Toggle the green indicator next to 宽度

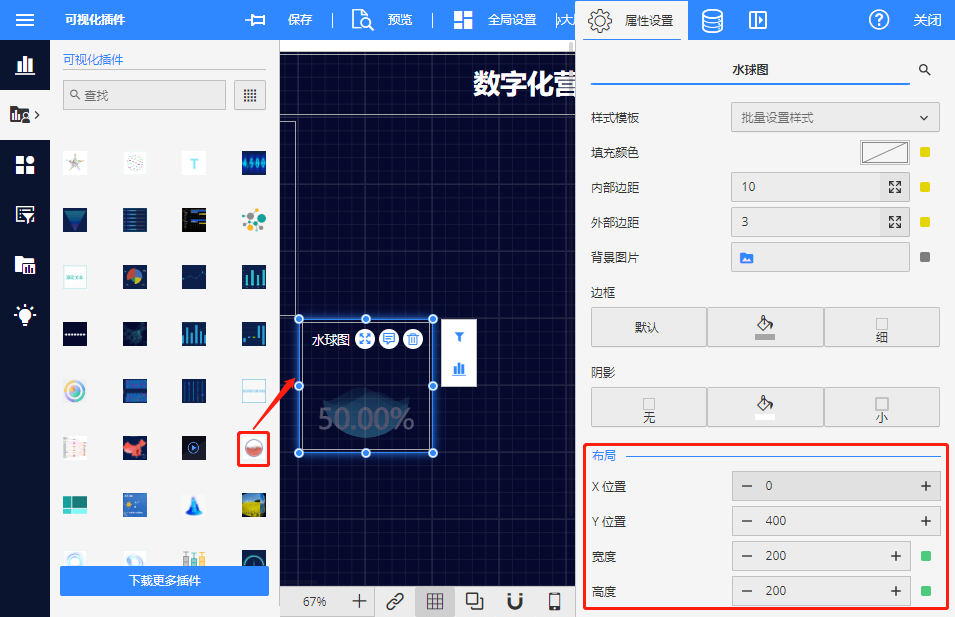pos(925,556)
